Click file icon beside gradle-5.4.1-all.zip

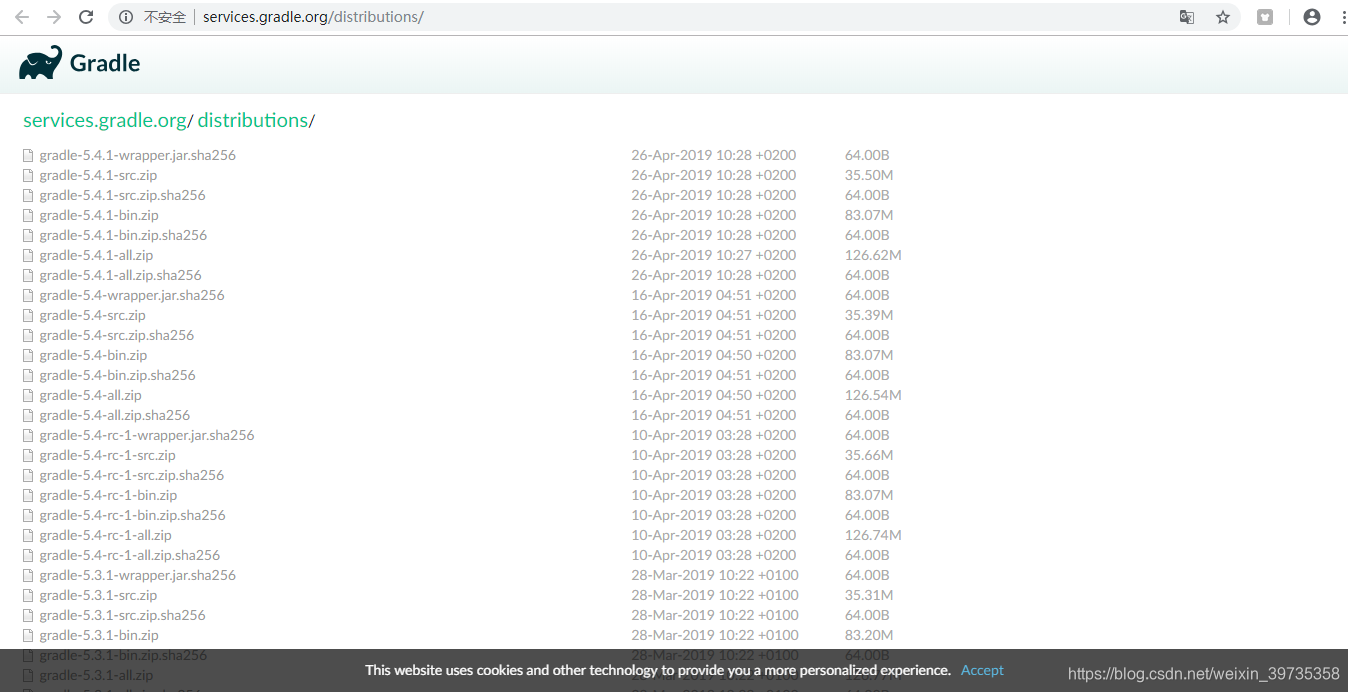(x=29, y=255)
